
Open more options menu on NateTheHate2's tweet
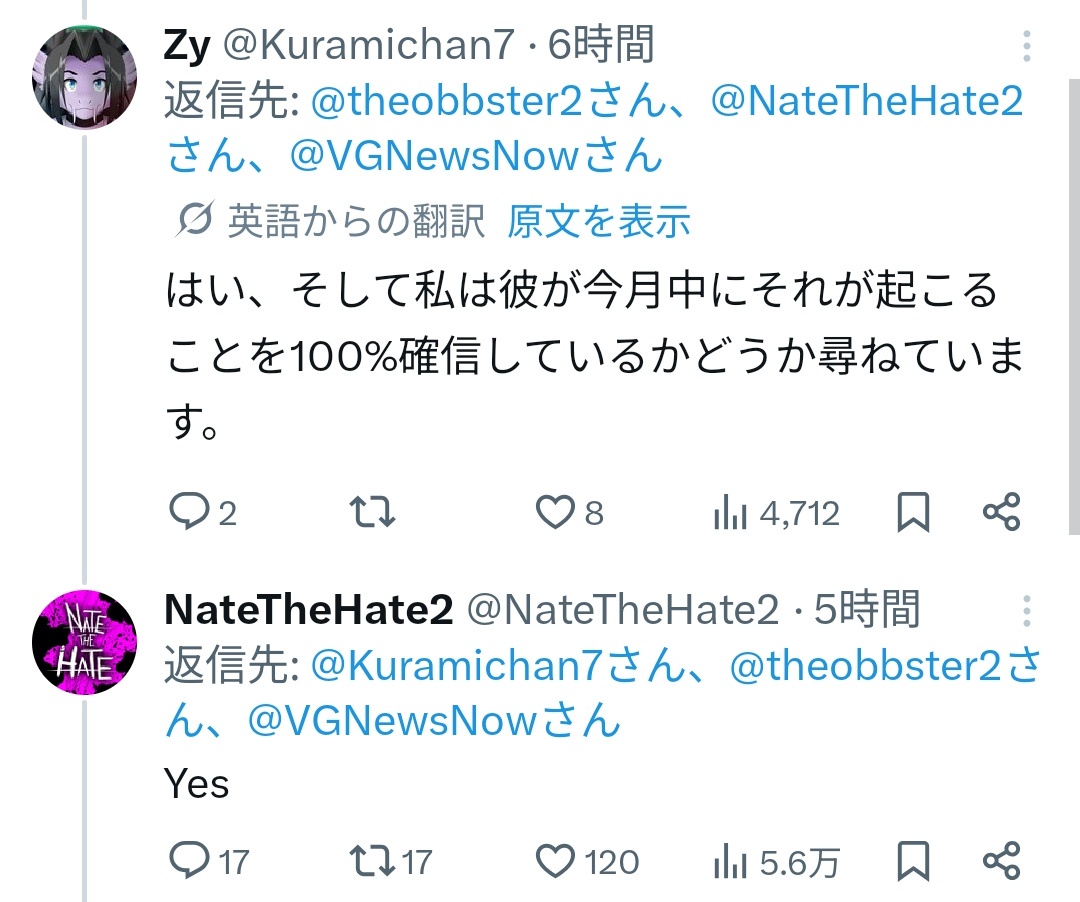[1027, 610]
